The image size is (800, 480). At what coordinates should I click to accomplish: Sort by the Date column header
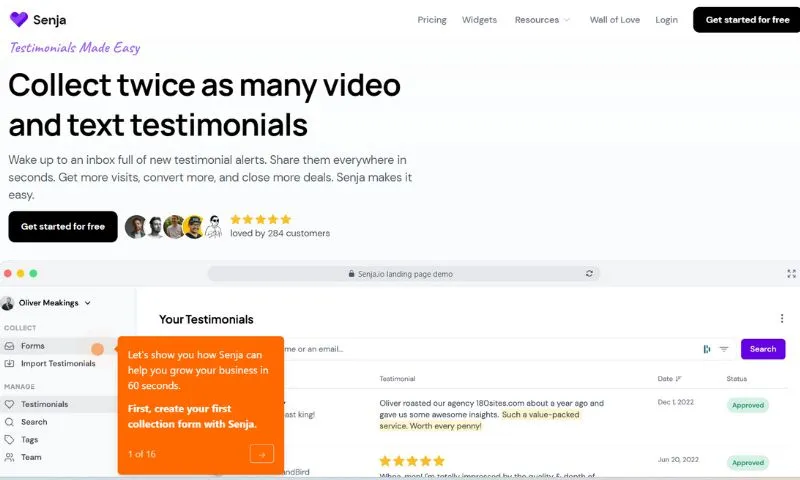click(x=669, y=378)
